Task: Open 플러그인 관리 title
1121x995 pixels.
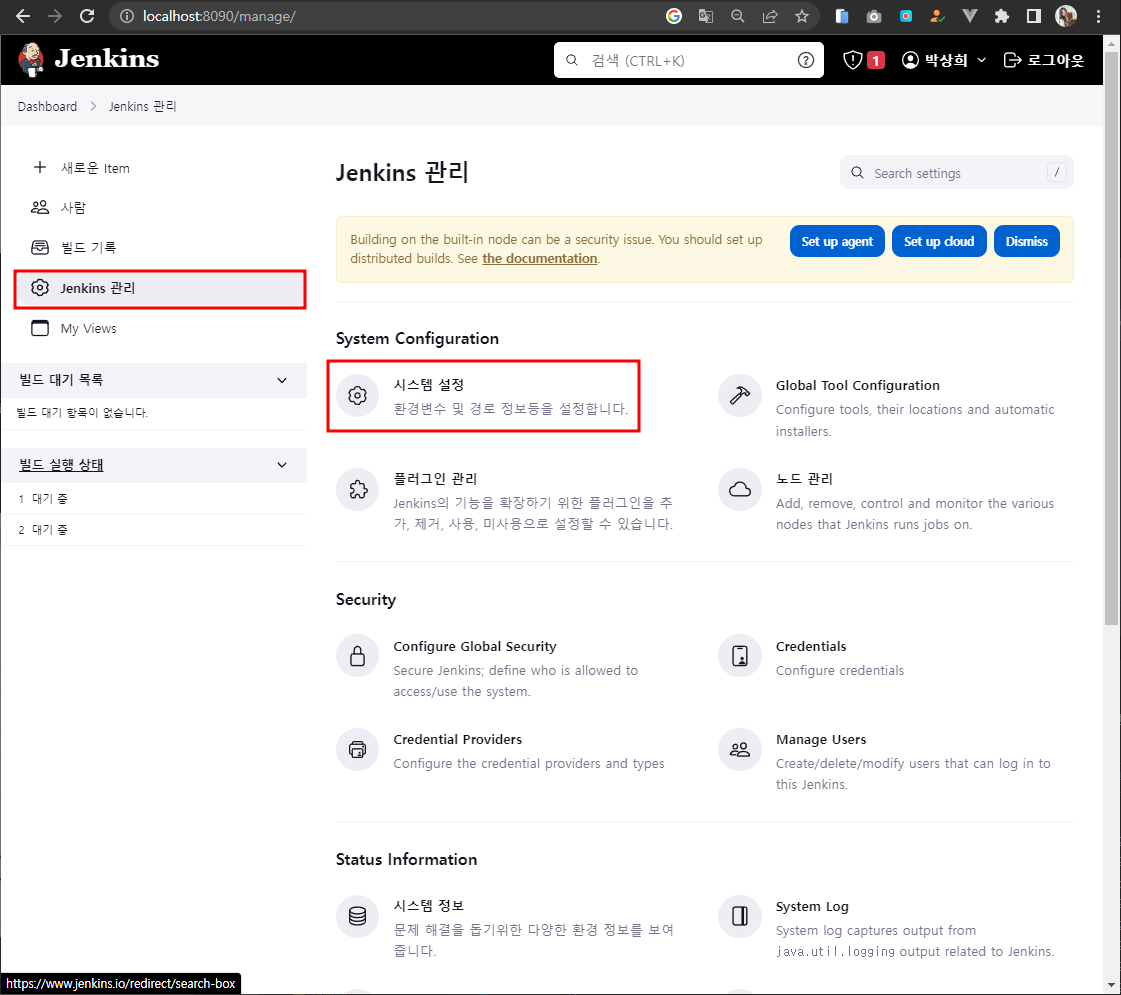Action: coord(435,478)
